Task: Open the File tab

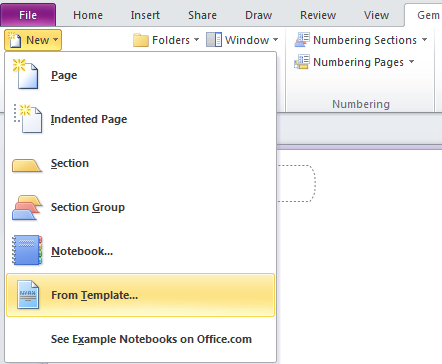Action: click(28, 15)
